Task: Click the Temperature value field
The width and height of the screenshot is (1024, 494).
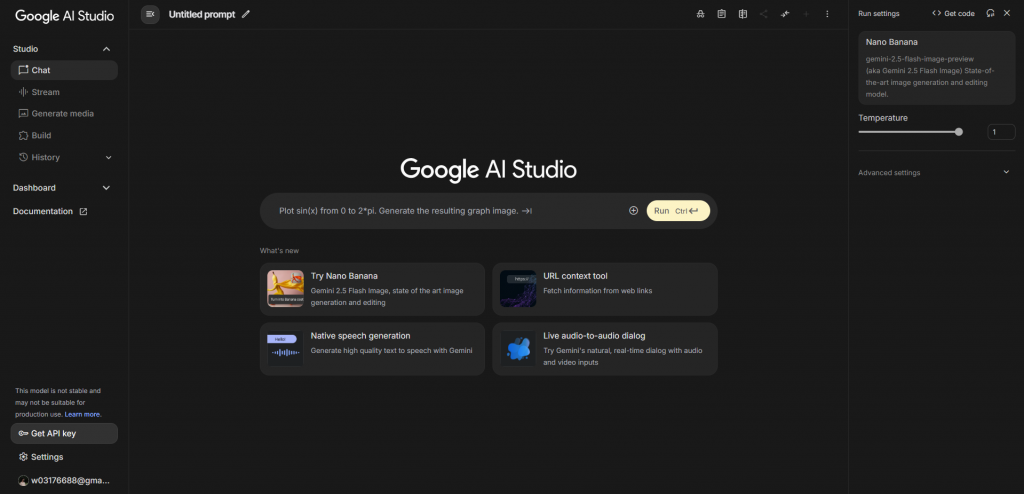Action: (1001, 132)
